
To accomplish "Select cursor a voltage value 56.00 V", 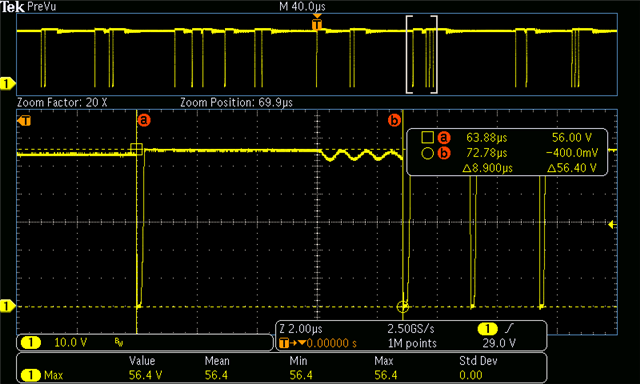I will point(571,138).
